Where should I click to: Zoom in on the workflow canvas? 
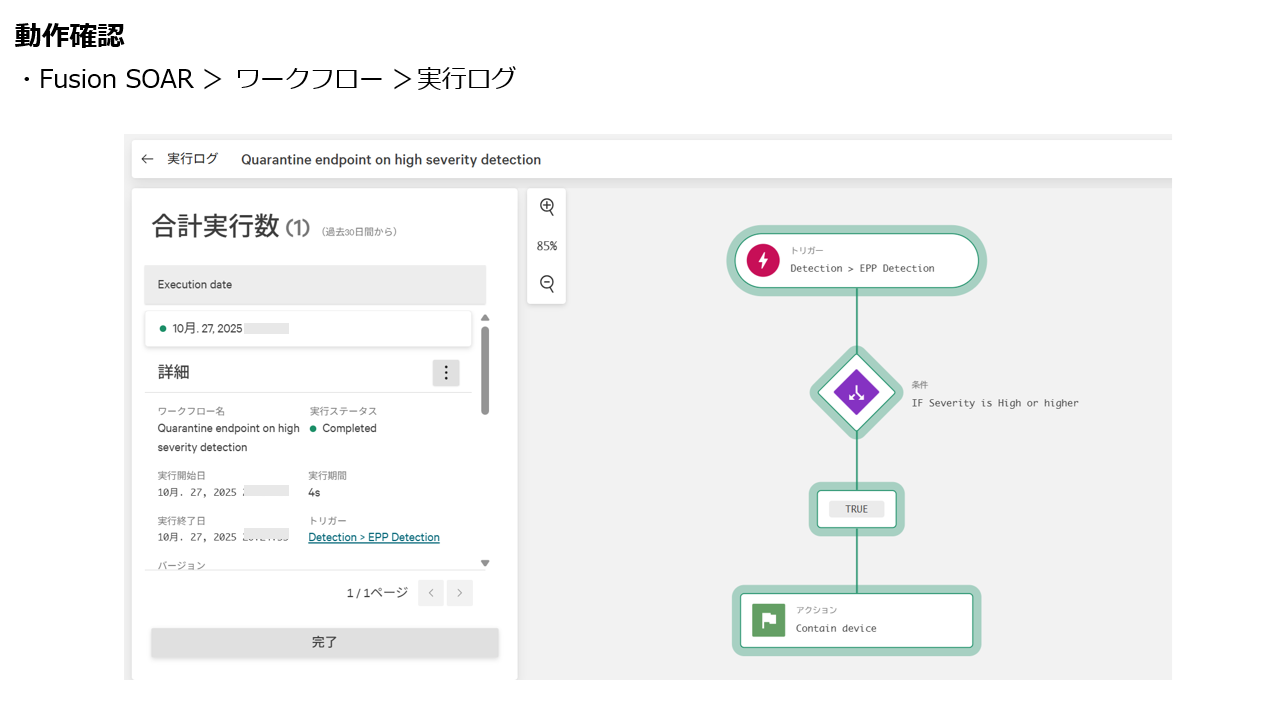coord(547,207)
